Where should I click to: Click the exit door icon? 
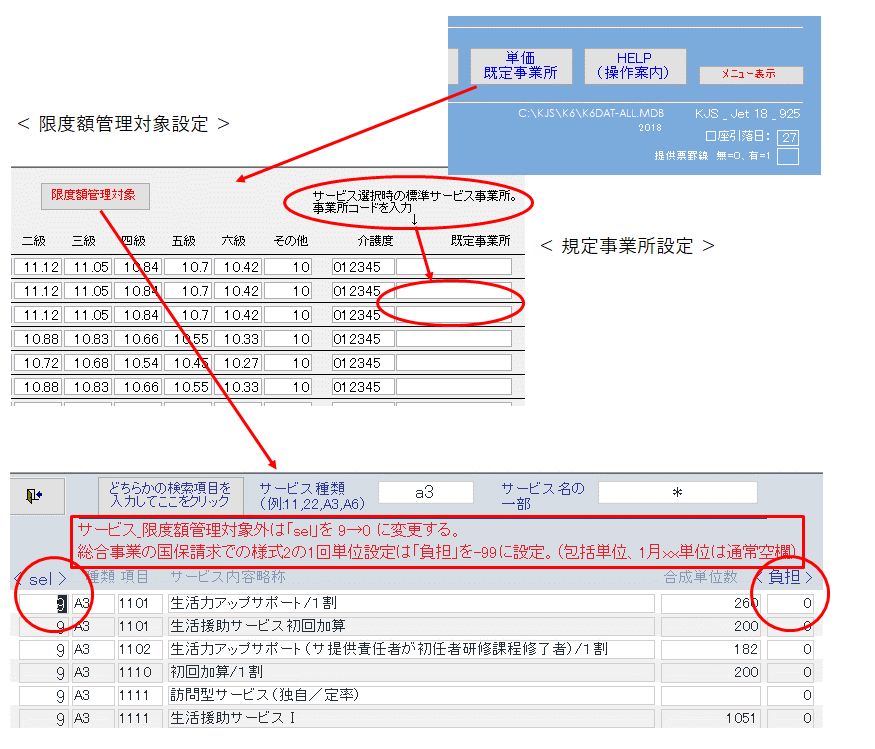click(x=34, y=494)
